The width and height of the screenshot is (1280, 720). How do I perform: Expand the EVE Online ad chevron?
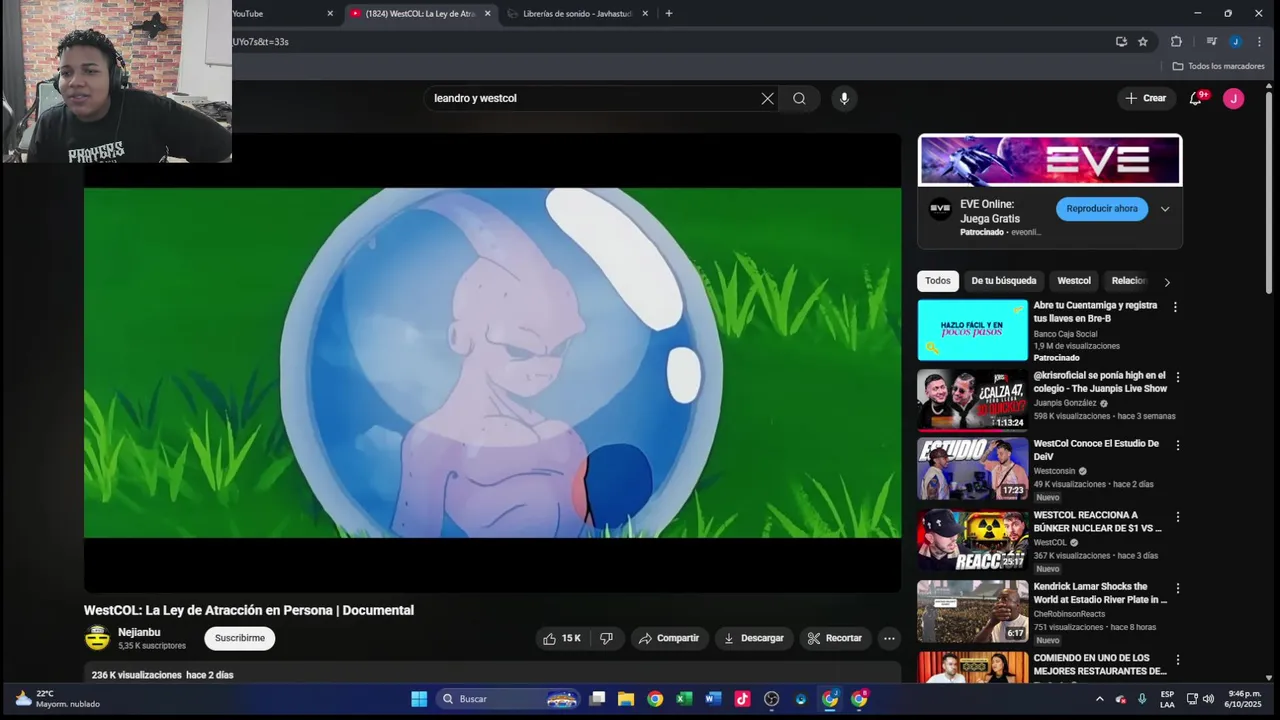1165,209
